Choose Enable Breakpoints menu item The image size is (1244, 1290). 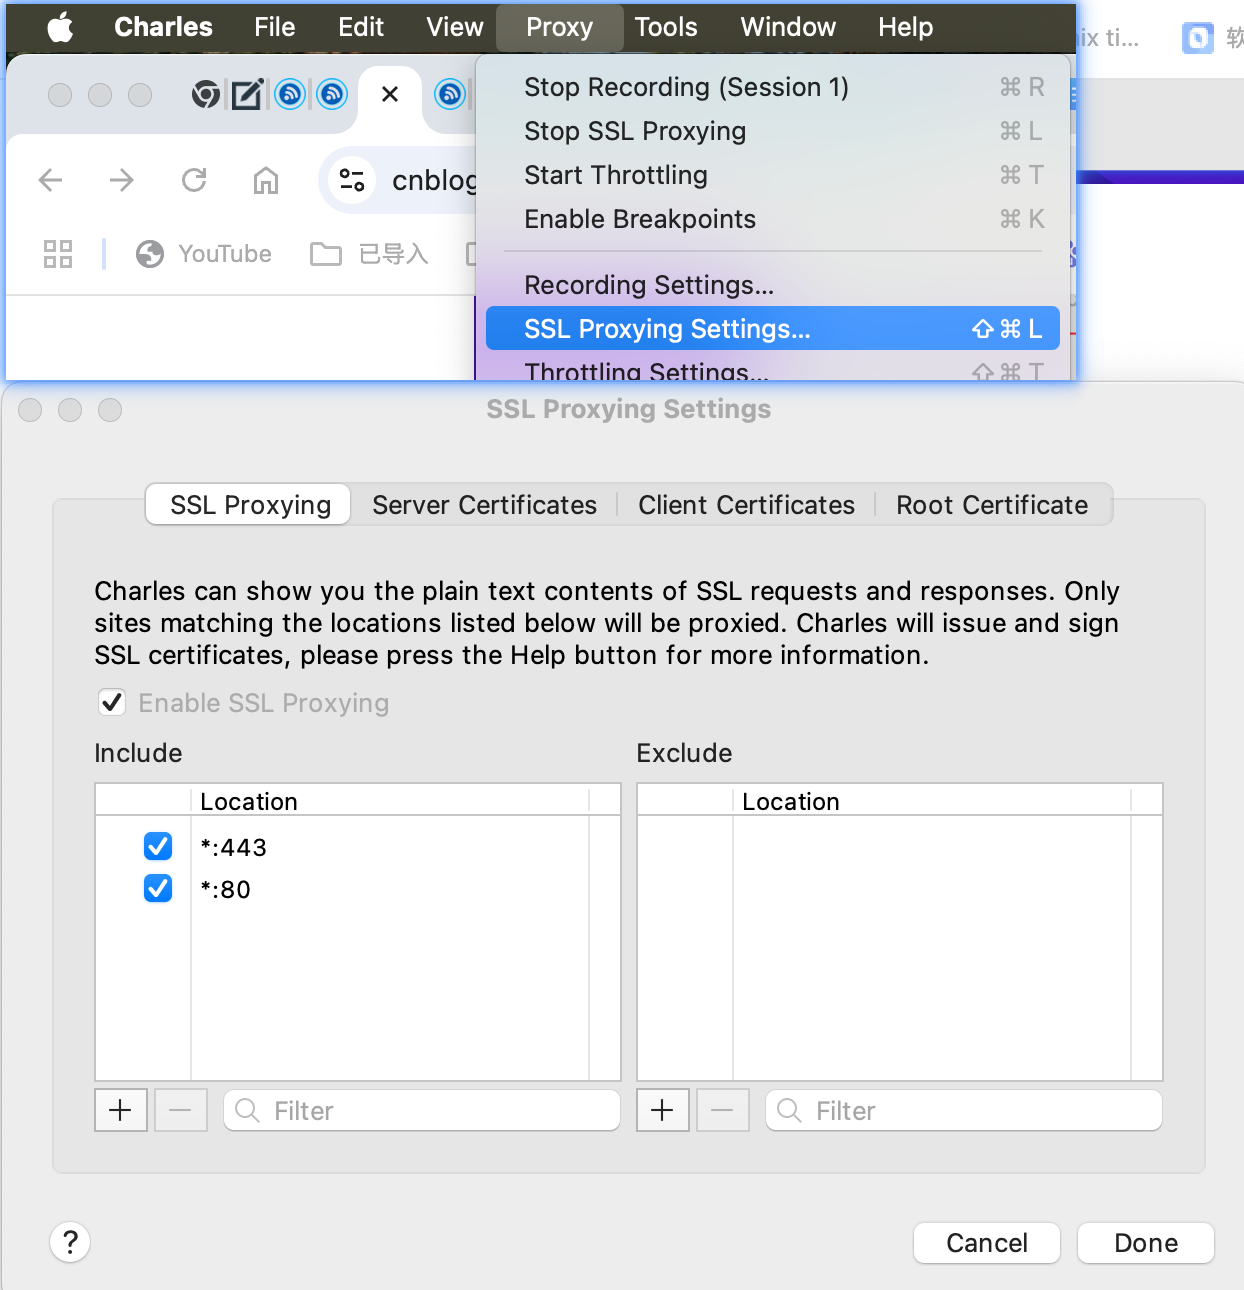pos(772,219)
